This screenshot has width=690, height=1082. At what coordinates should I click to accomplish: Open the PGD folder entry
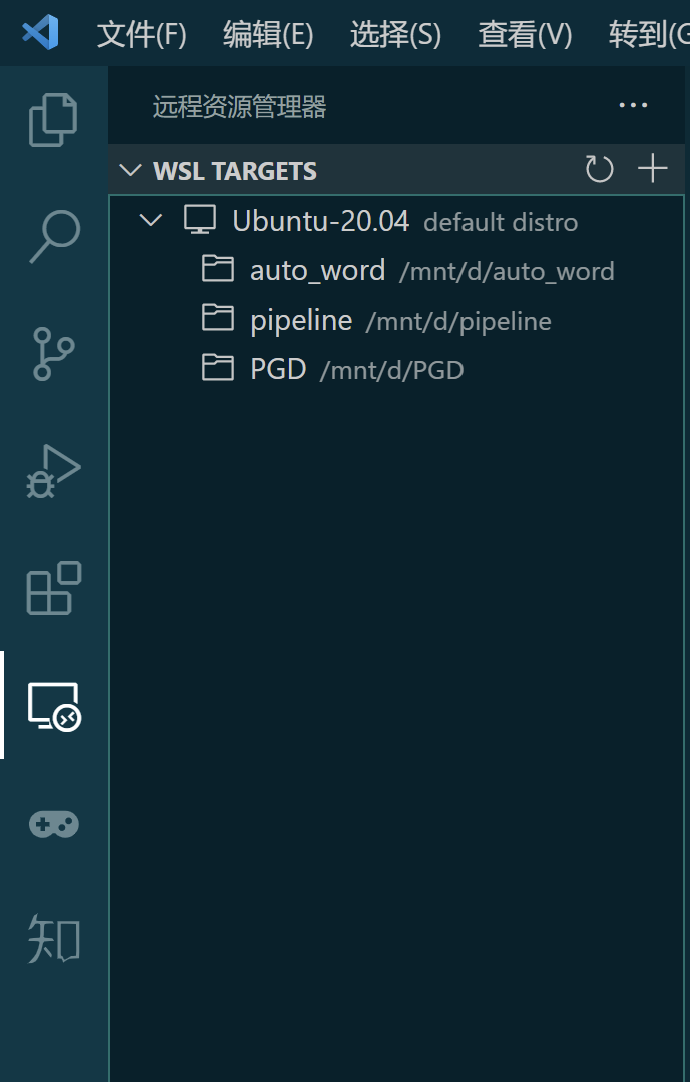(277, 368)
